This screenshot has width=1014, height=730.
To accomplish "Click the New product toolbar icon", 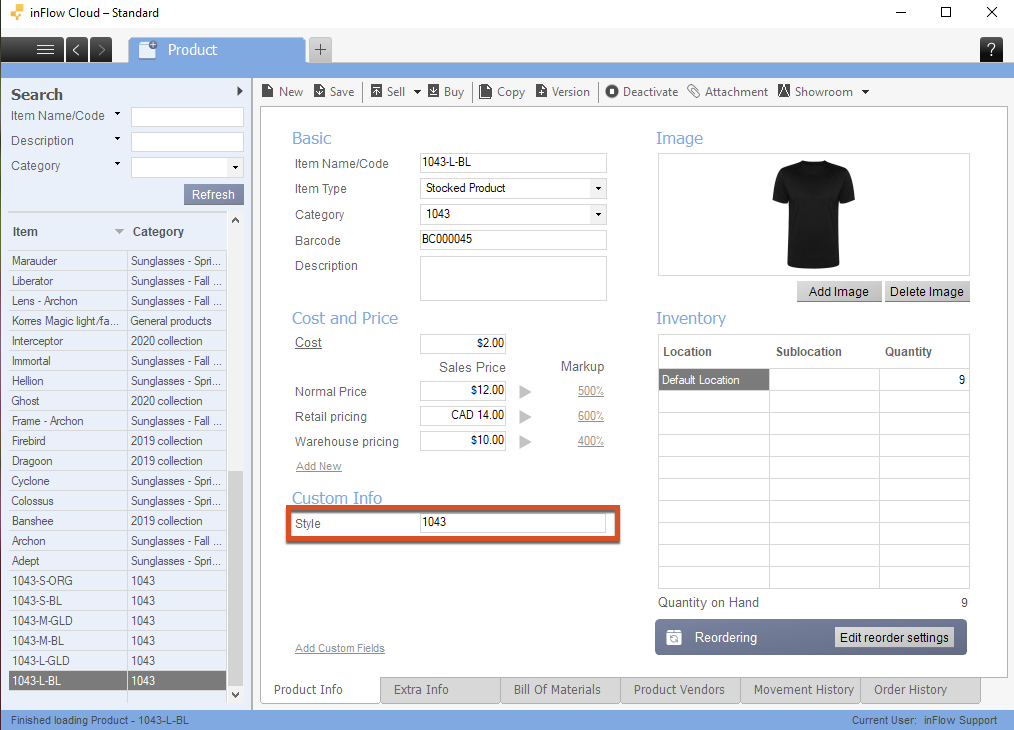I will click(268, 92).
